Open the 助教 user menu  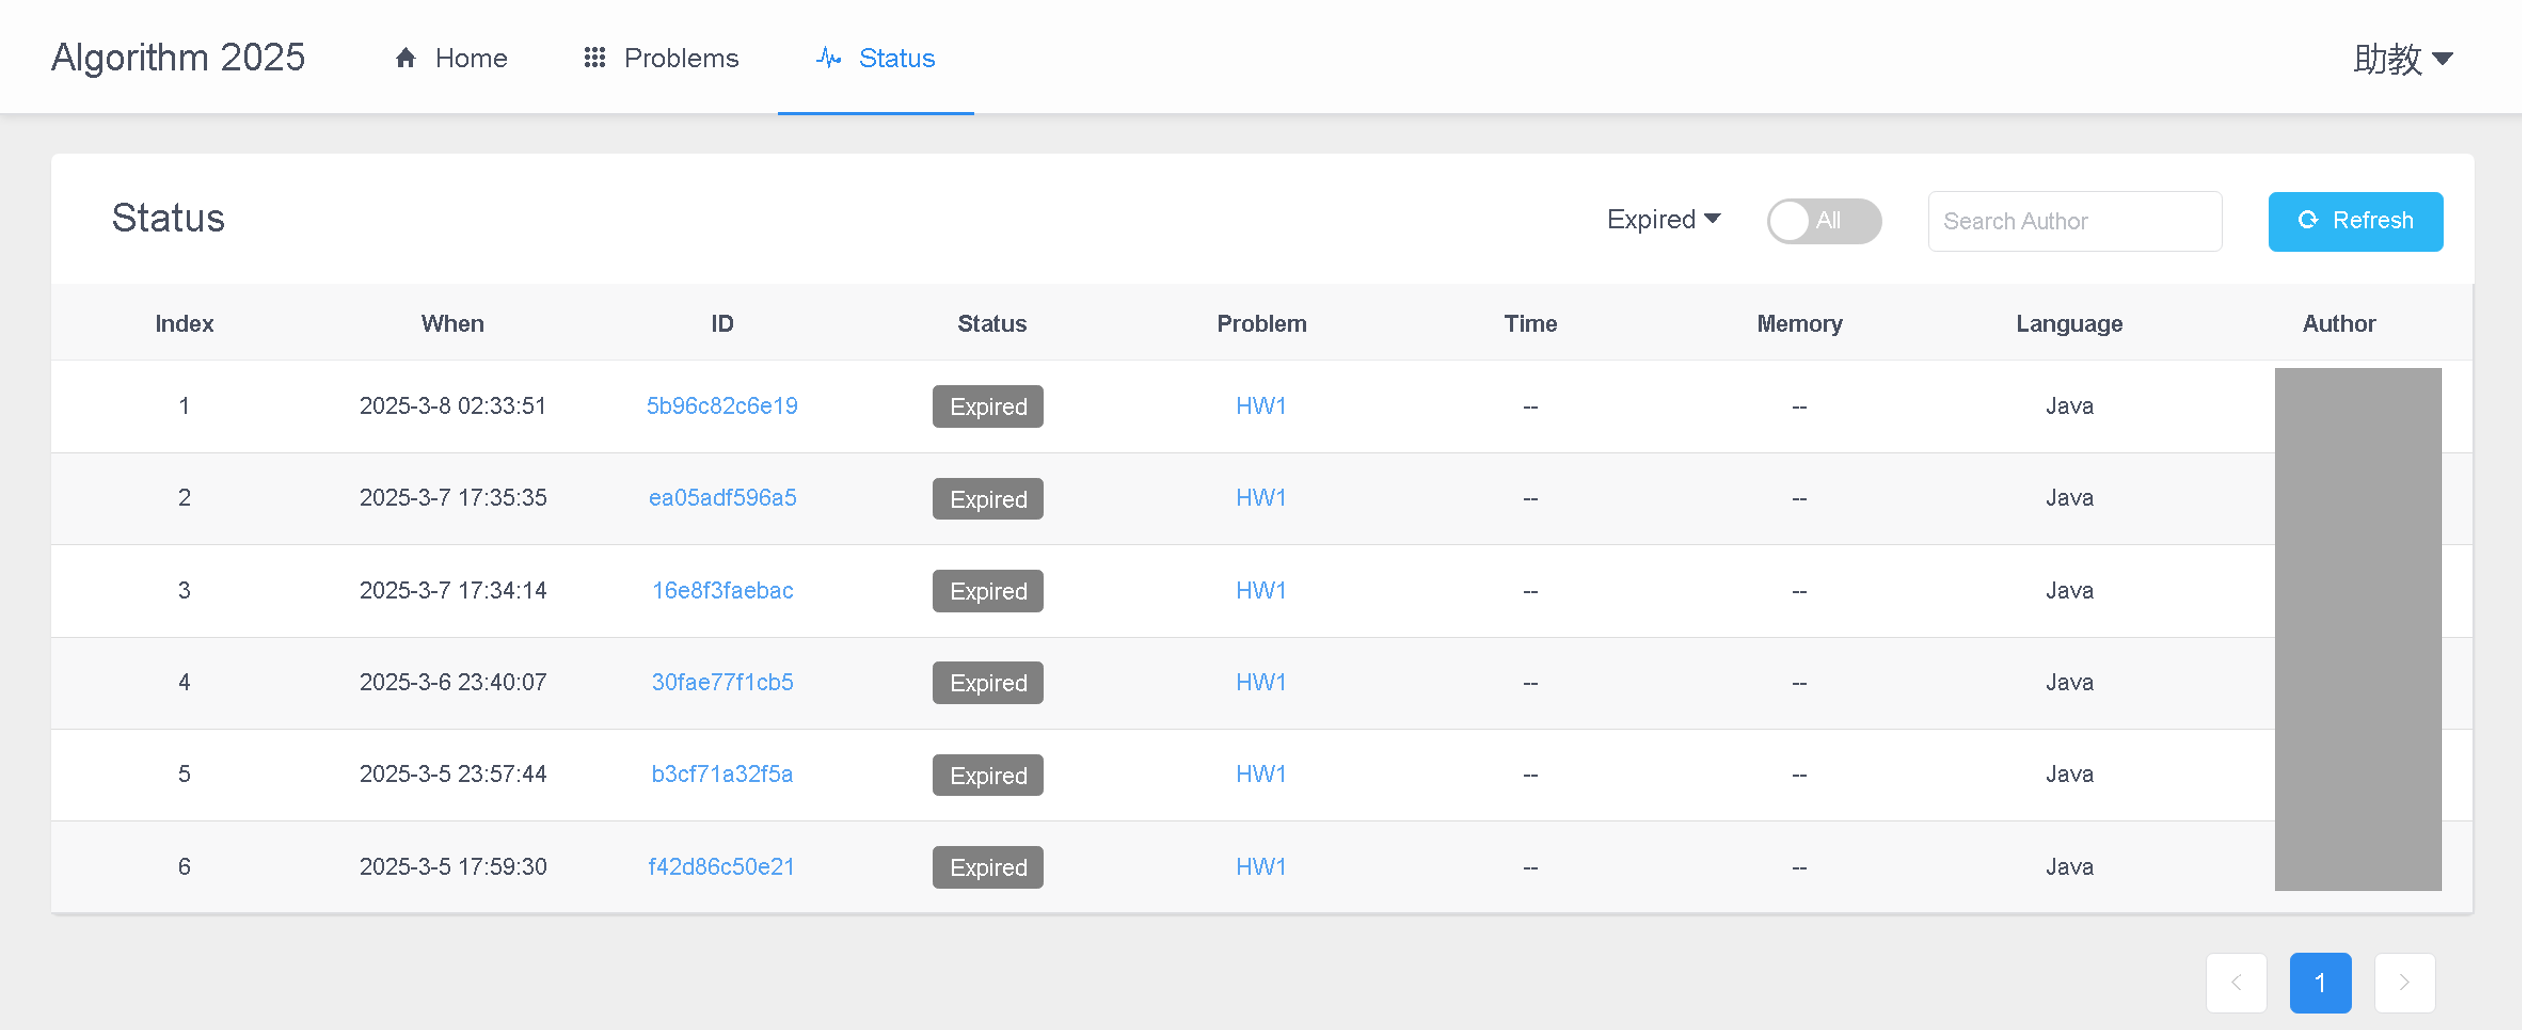tap(2403, 59)
